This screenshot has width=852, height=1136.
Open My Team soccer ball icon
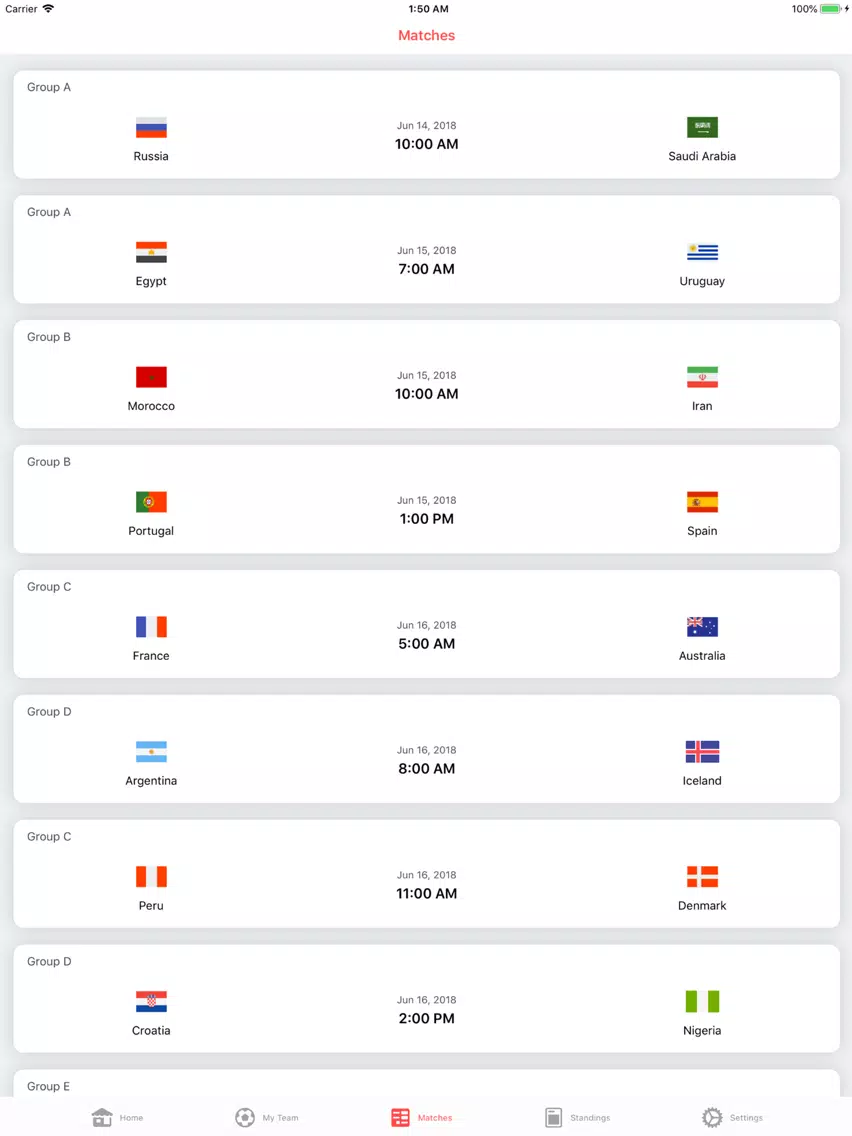245,1117
